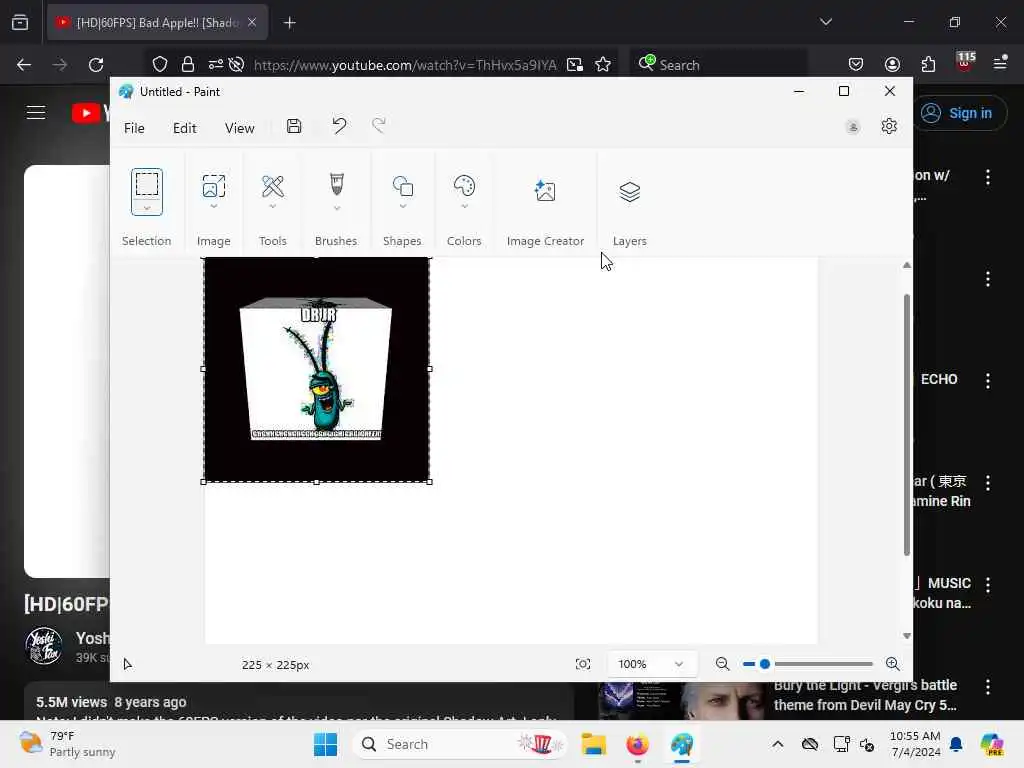Click the Firefox Search box
Viewport: 1024px width, 768px height.
click(718, 65)
